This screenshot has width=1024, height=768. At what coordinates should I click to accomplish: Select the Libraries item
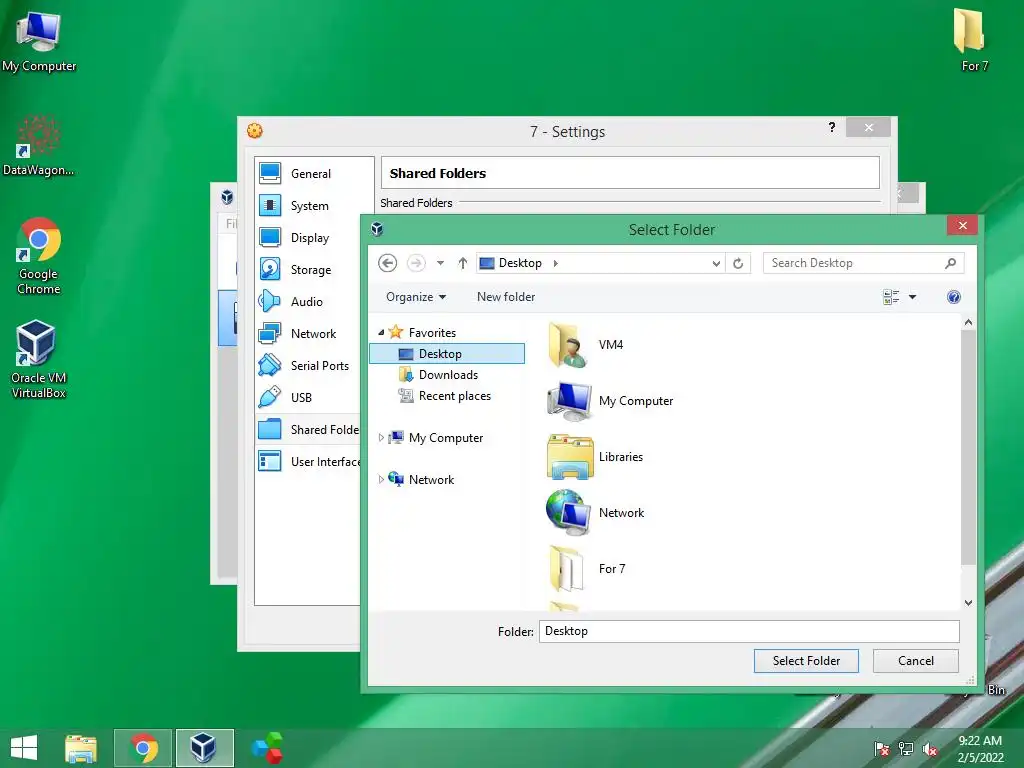click(x=596, y=457)
